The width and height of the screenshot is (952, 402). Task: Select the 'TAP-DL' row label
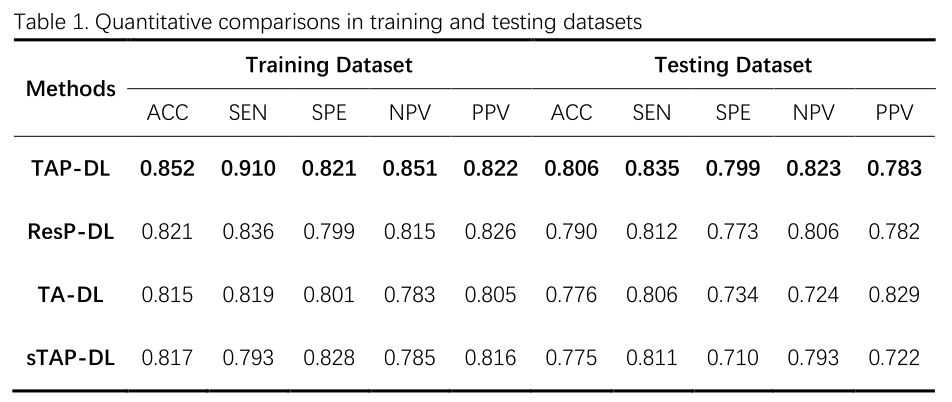point(71,169)
